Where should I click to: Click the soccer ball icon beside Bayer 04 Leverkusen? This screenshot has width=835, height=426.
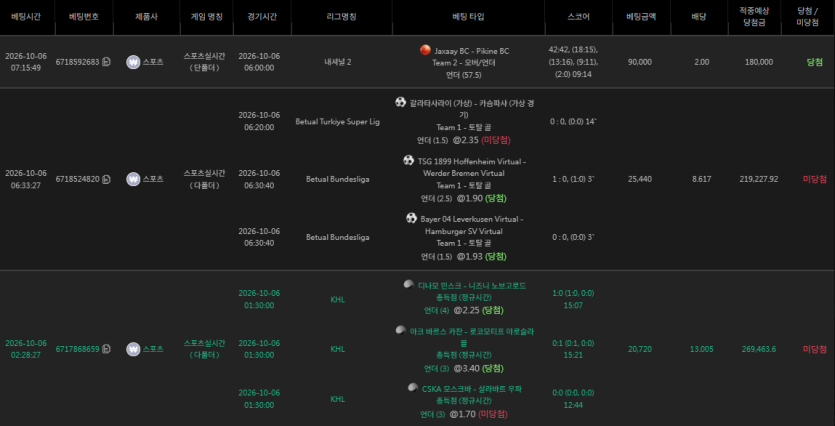[411, 218]
